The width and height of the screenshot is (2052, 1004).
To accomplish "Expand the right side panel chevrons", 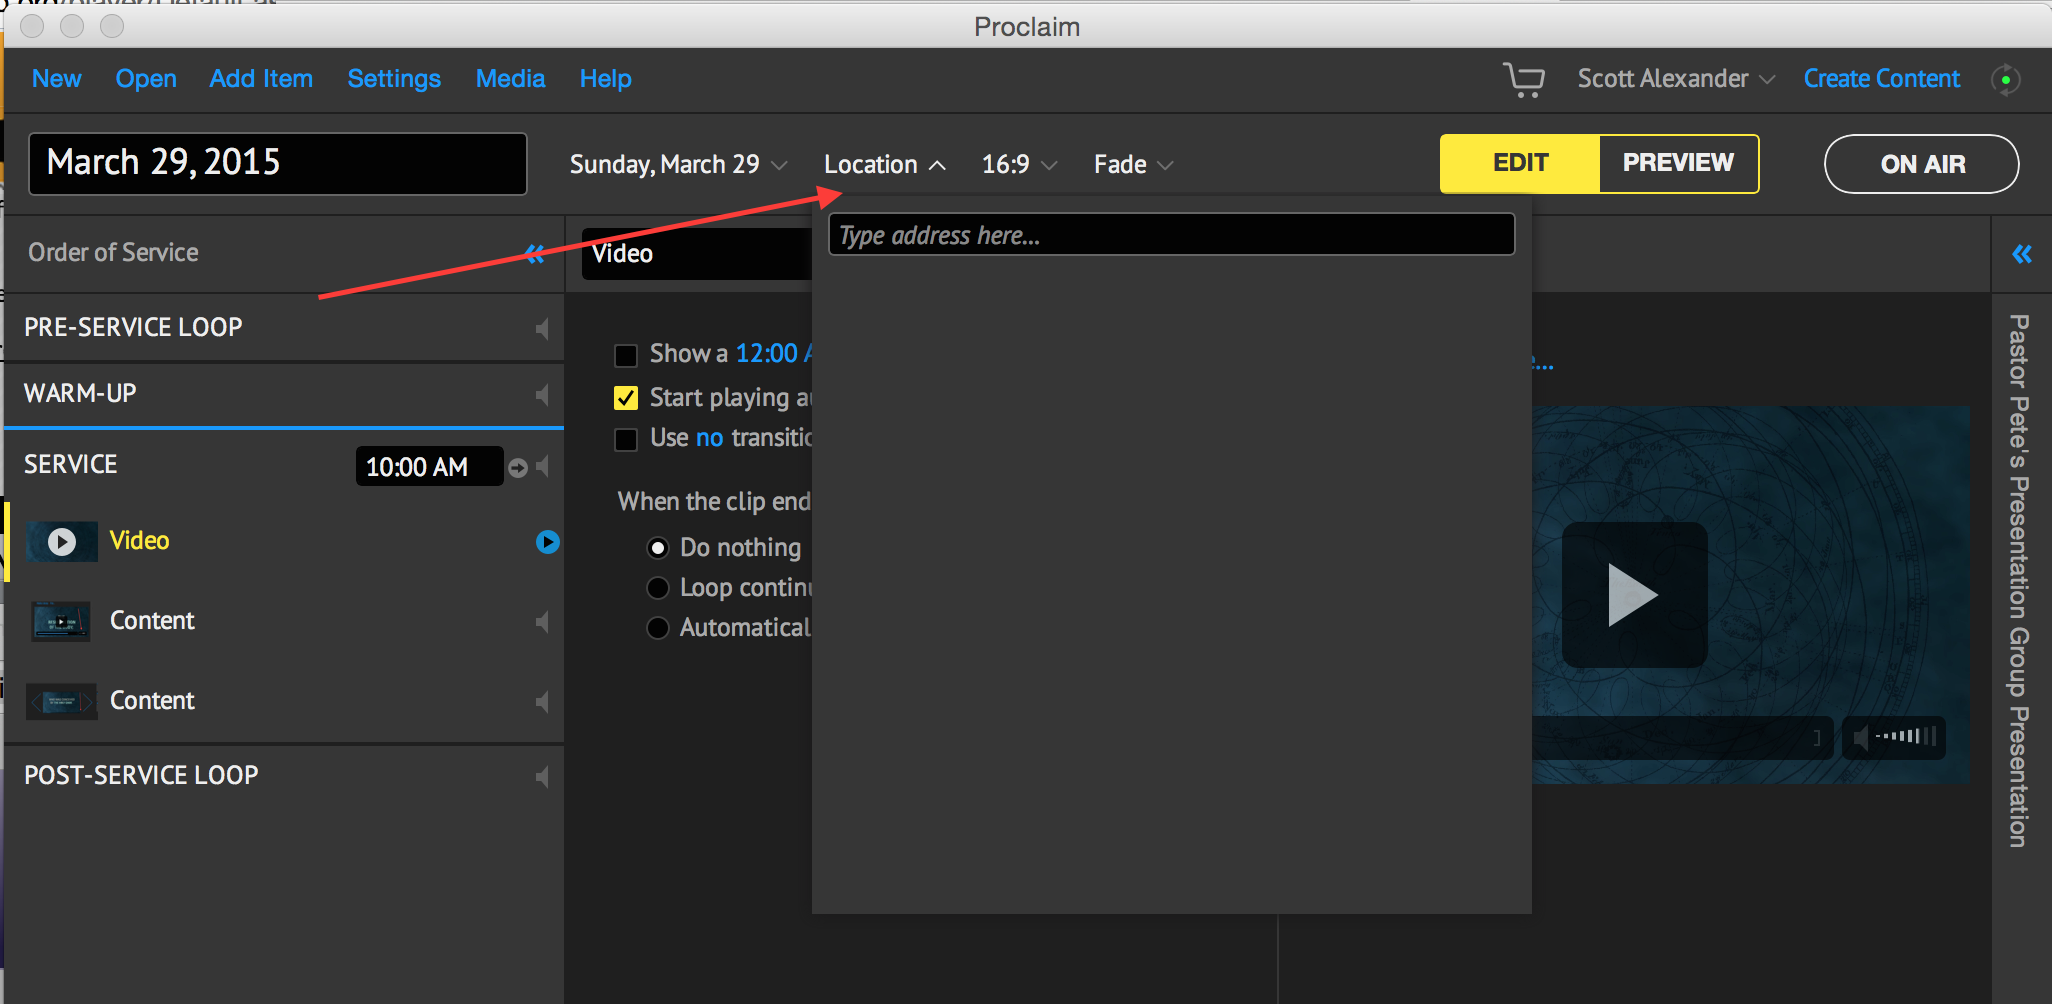I will point(2022,254).
